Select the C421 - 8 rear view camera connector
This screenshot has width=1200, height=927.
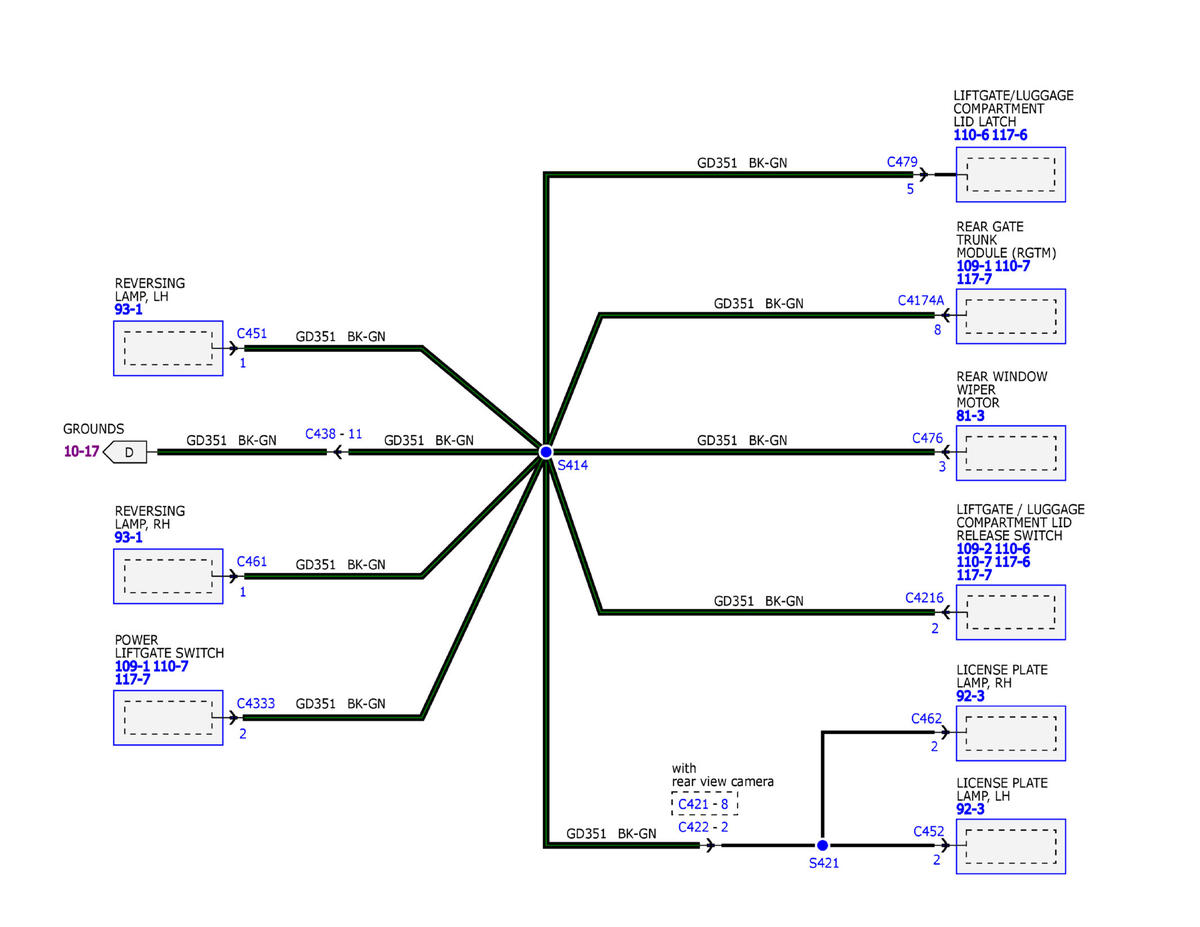(704, 803)
